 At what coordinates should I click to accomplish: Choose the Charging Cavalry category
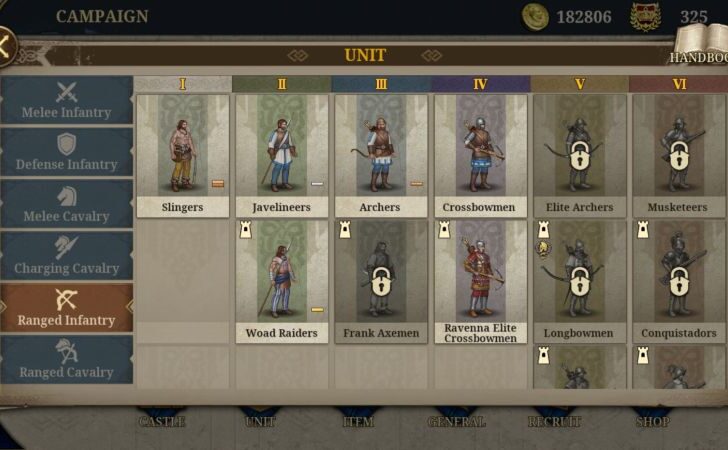pos(66,256)
